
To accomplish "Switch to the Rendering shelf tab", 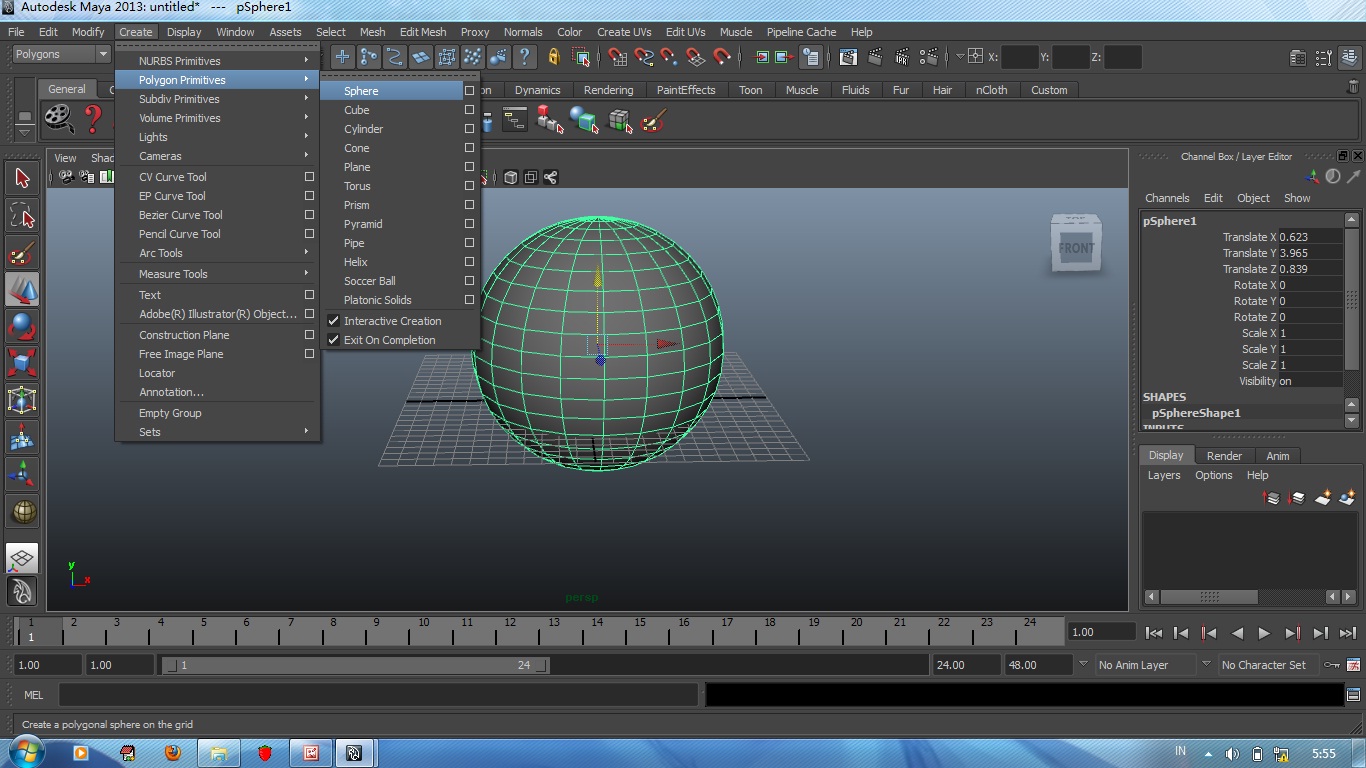I will pyautogui.click(x=608, y=90).
